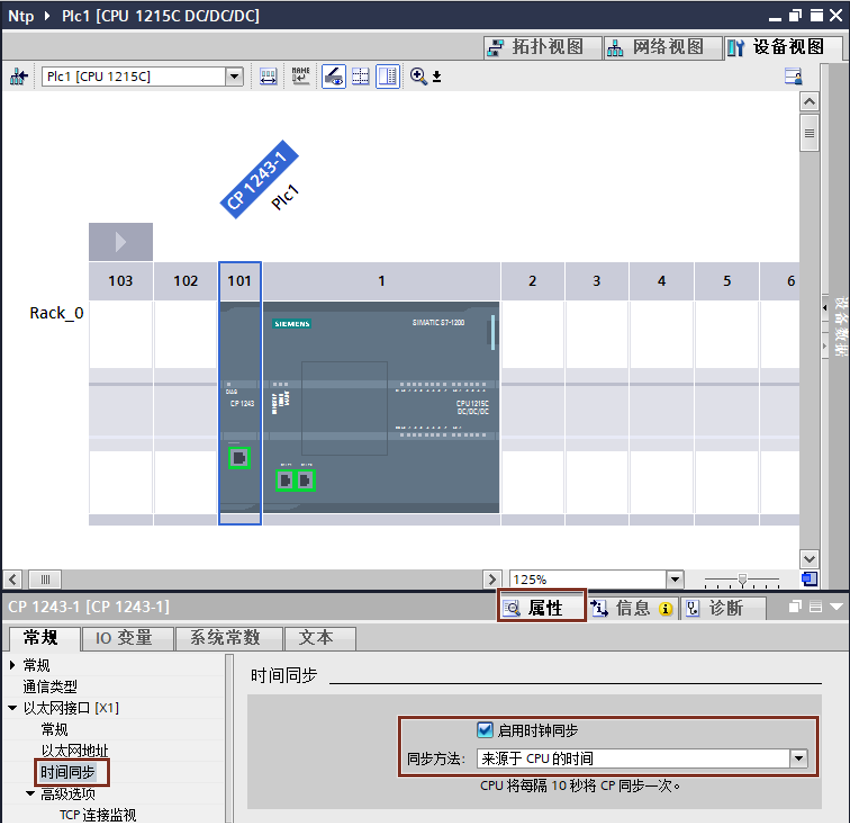Screen dimensions: 851x823
Task: Open the 属性 properties tab
Action: [542, 607]
